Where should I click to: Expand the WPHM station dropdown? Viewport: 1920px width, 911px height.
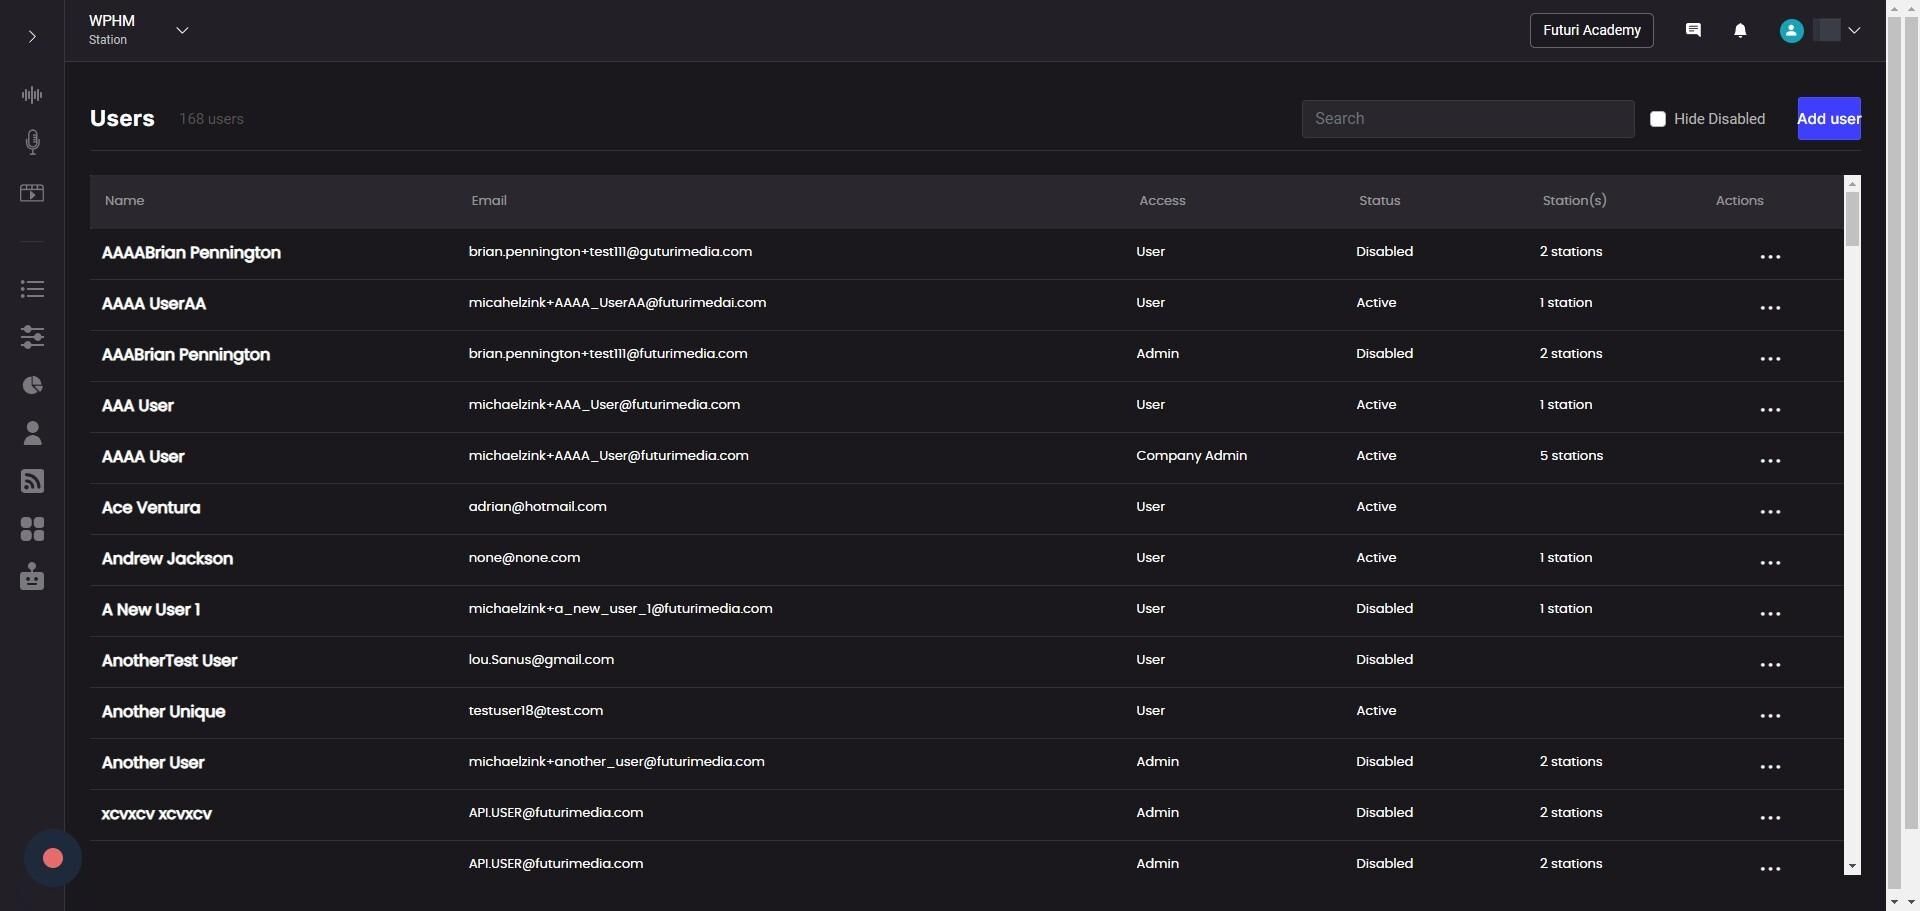pyautogui.click(x=182, y=31)
